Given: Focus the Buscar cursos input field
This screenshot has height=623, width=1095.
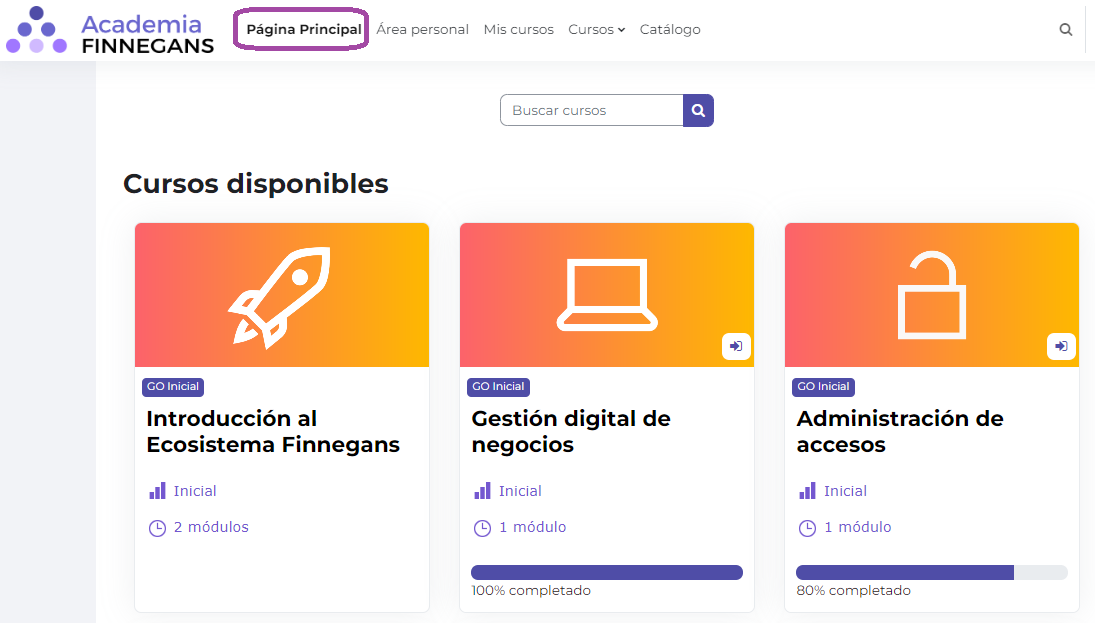Looking at the screenshot, I should coord(591,111).
